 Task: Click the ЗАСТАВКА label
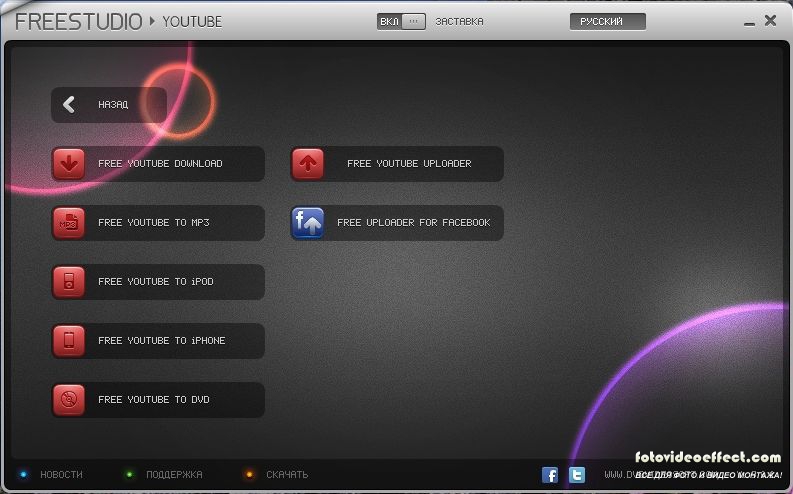pos(459,22)
